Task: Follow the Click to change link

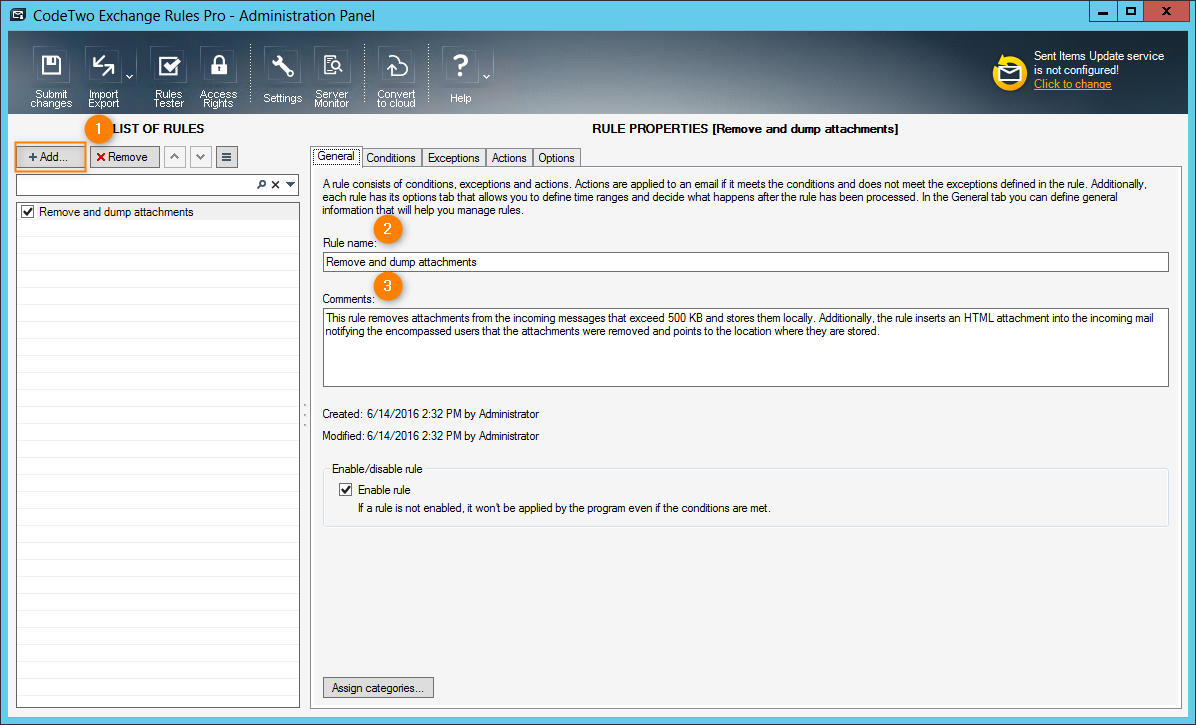Action: point(1072,84)
